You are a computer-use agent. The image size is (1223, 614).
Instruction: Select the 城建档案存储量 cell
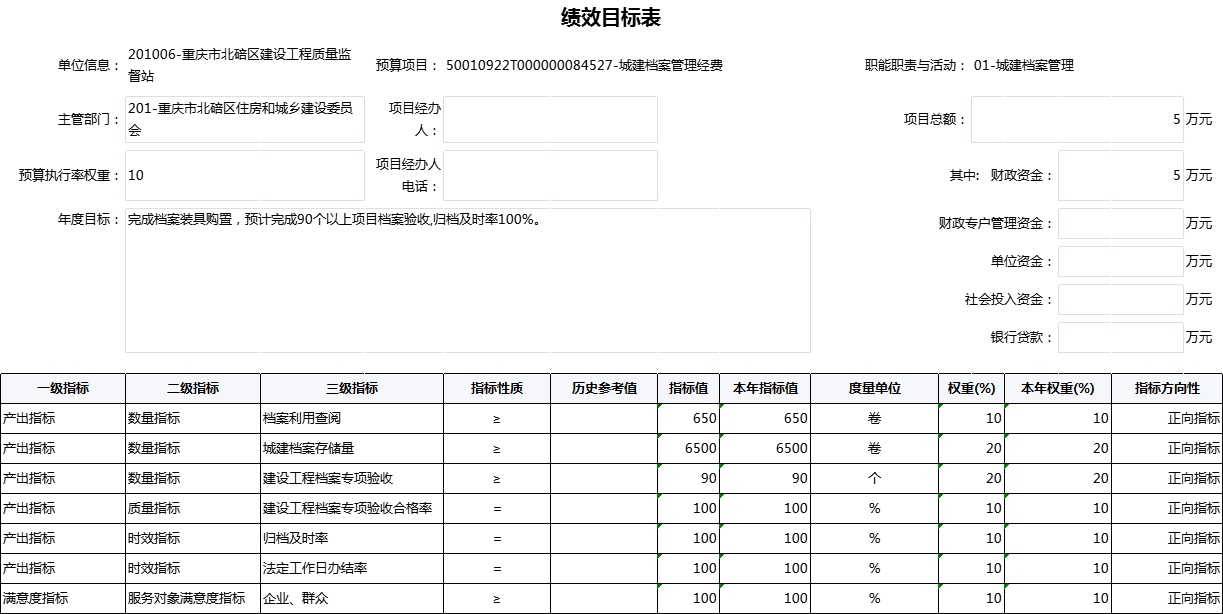pyautogui.click(x=352, y=448)
